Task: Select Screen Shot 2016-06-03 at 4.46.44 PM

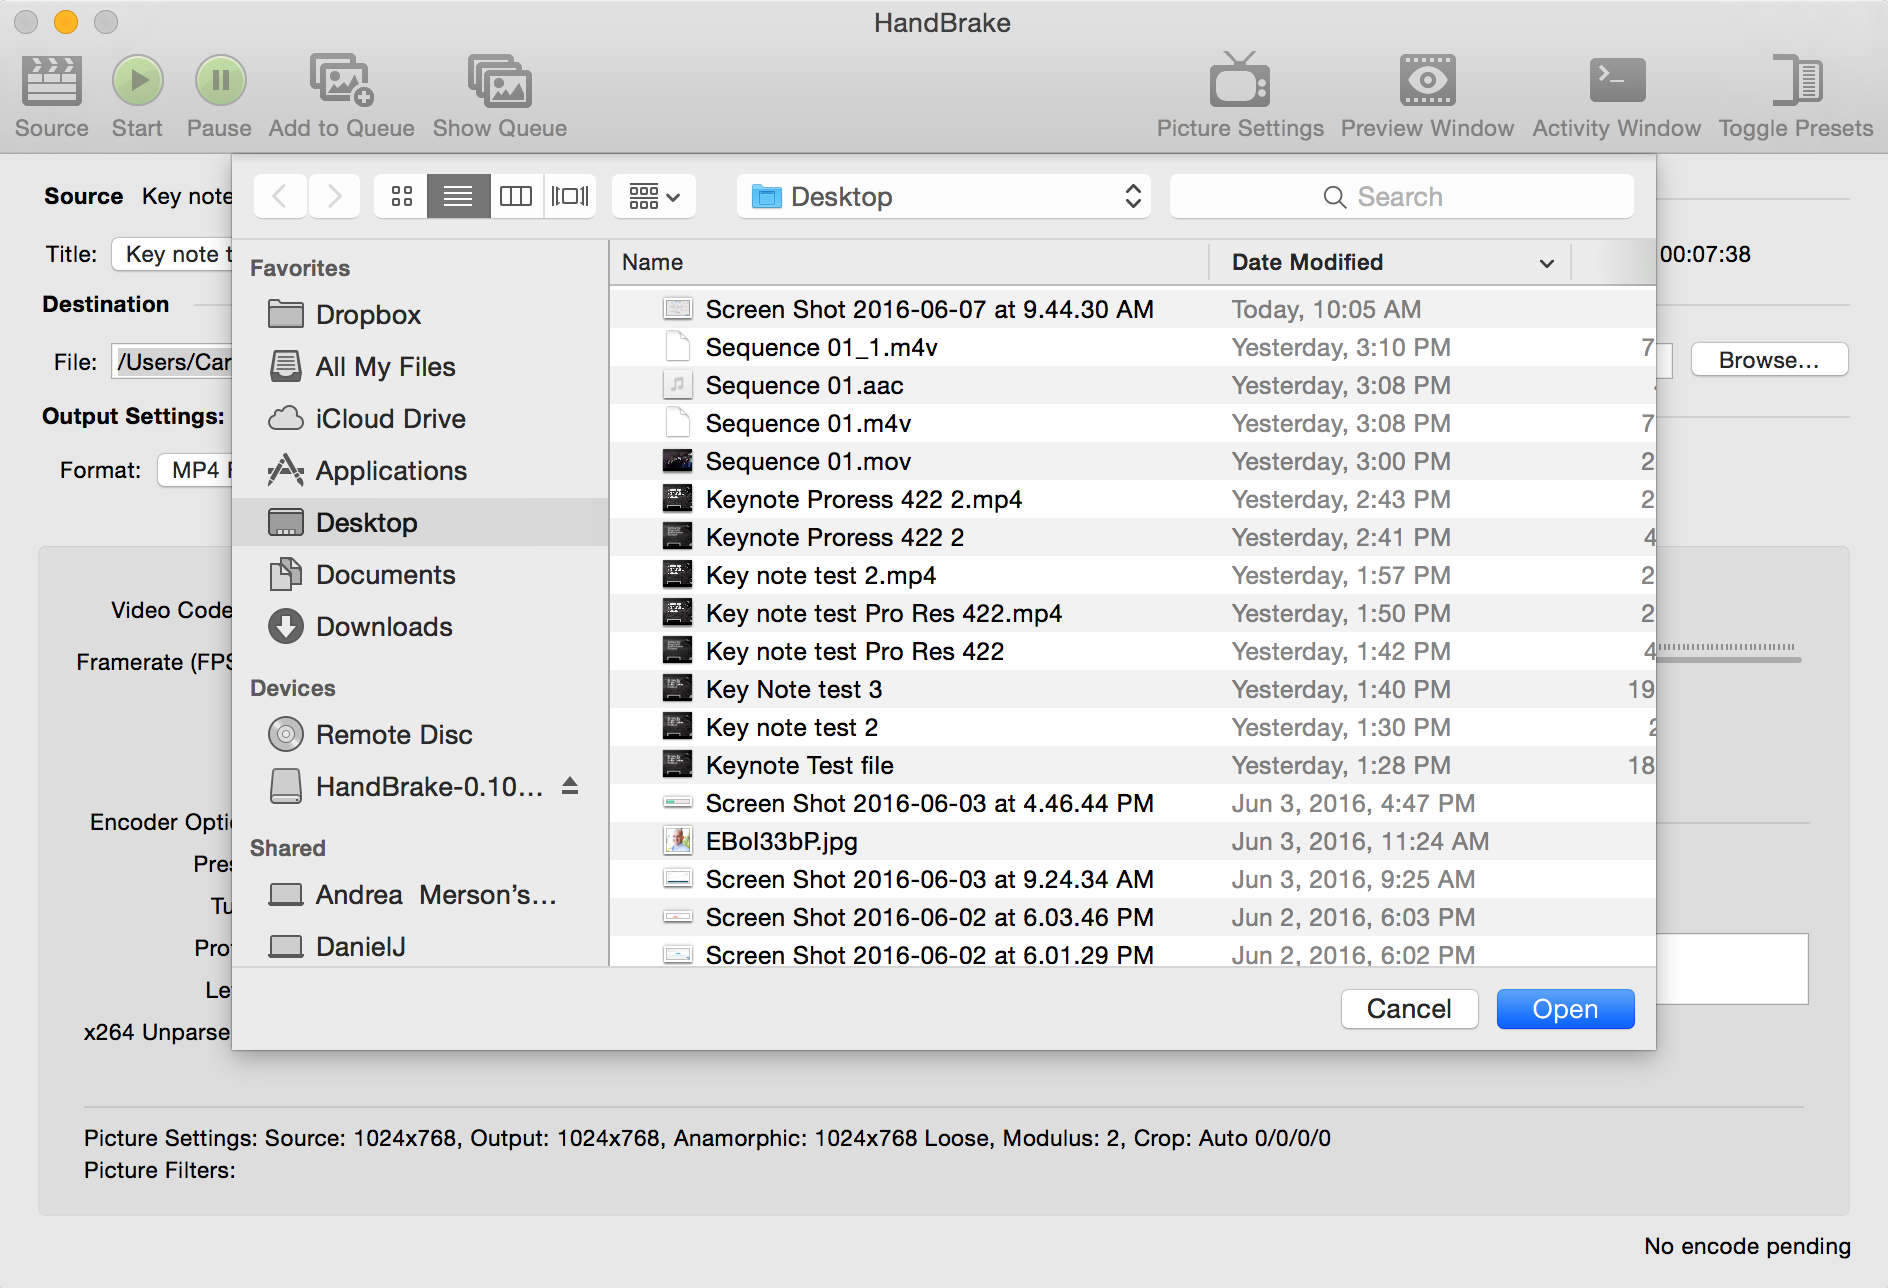Action: pos(1132,803)
